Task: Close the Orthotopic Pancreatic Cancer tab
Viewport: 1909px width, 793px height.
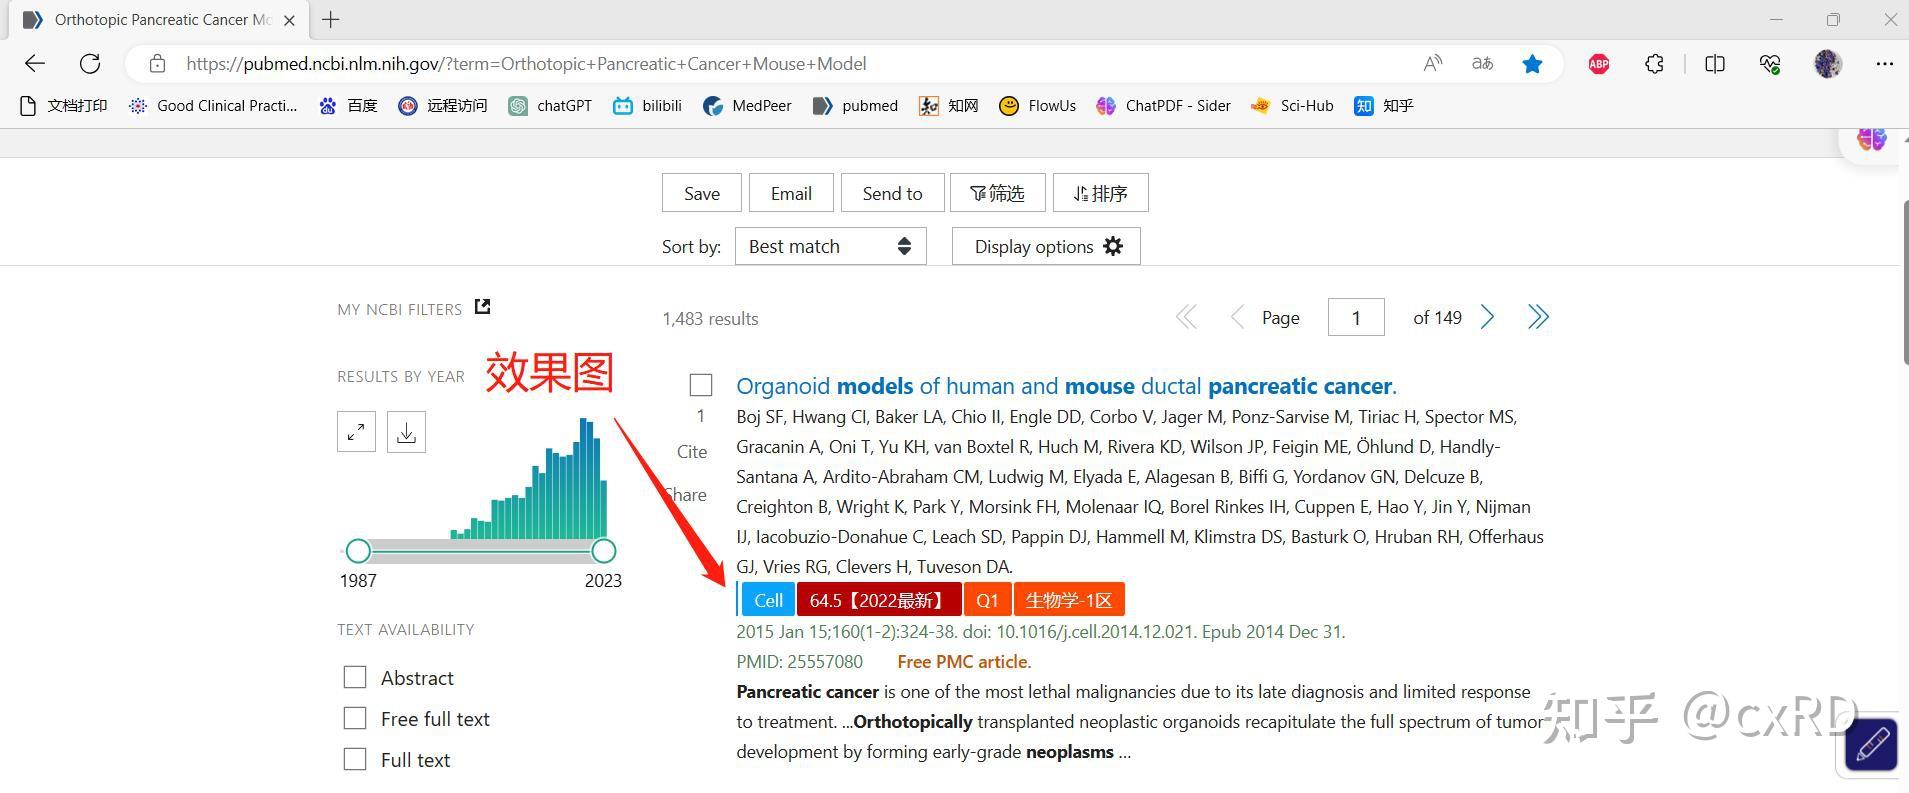Action: point(289,20)
